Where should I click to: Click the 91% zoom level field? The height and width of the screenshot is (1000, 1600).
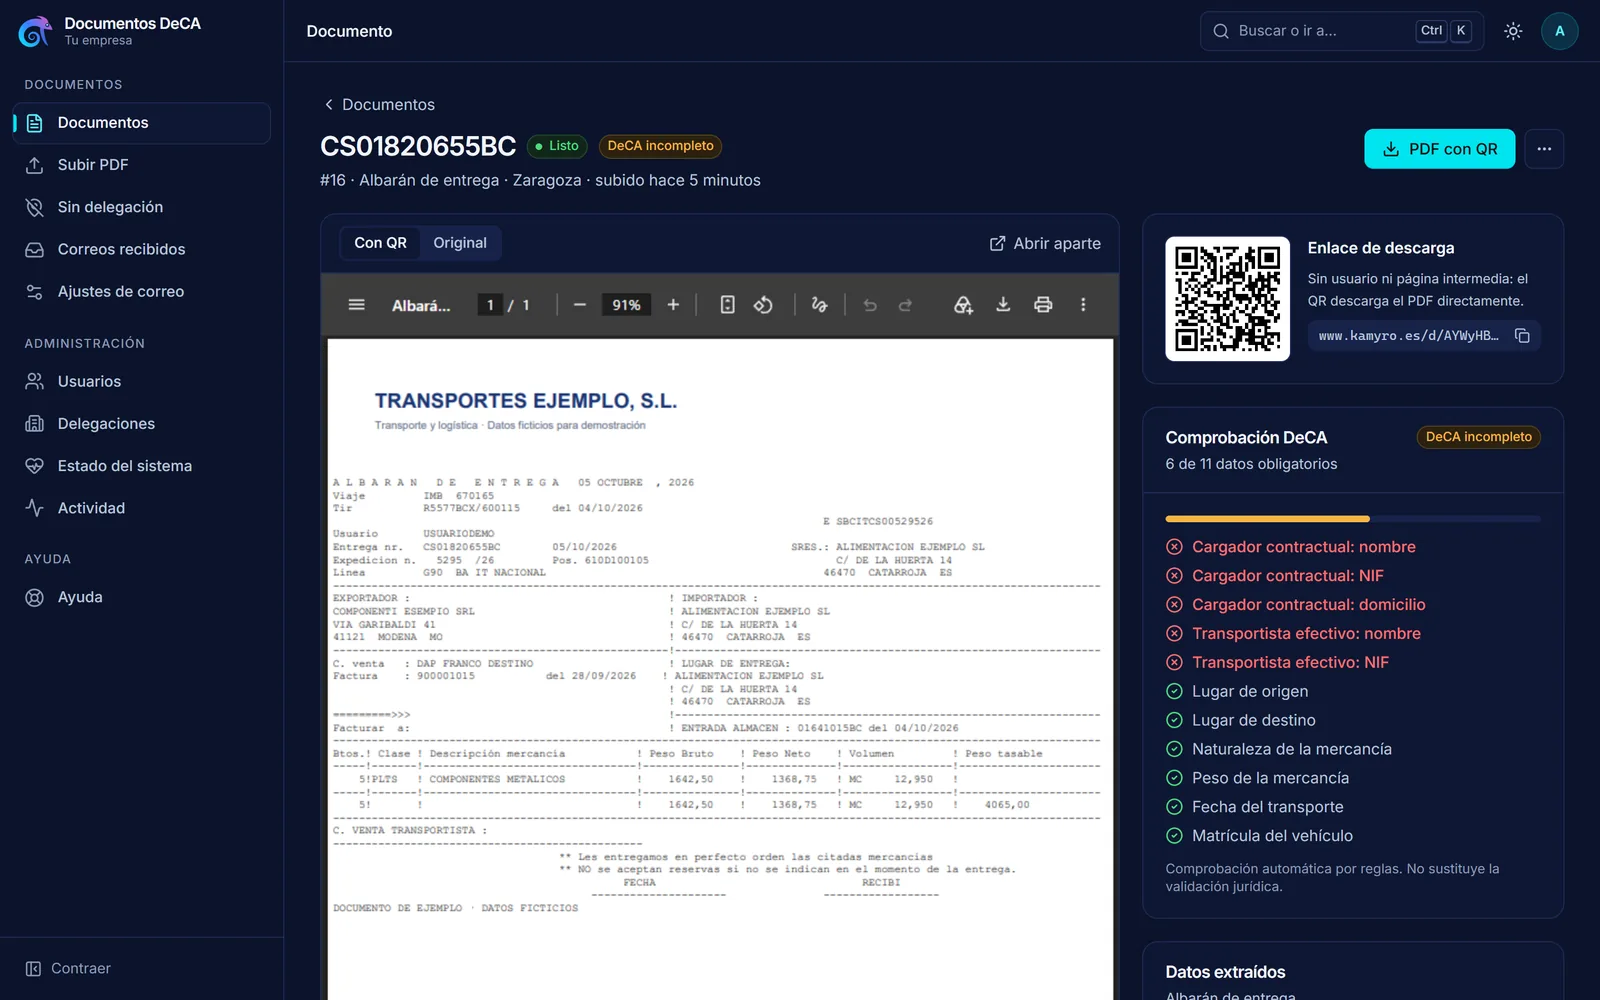(626, 305)
